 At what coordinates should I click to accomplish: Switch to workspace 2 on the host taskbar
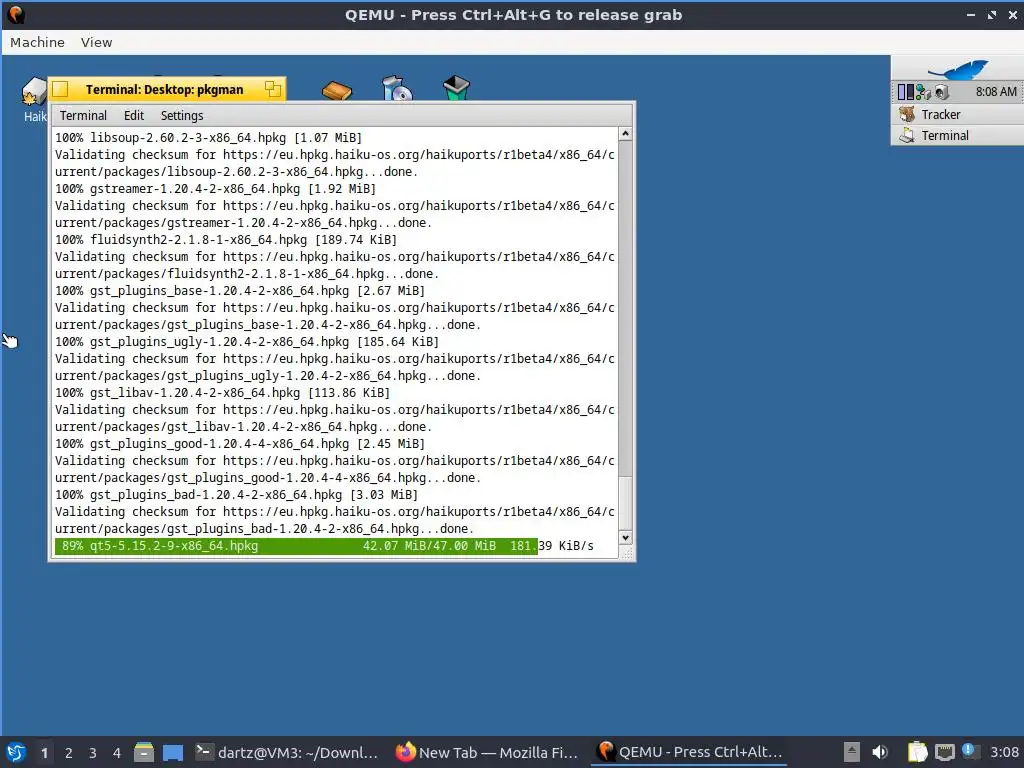[x=69, y=753]
